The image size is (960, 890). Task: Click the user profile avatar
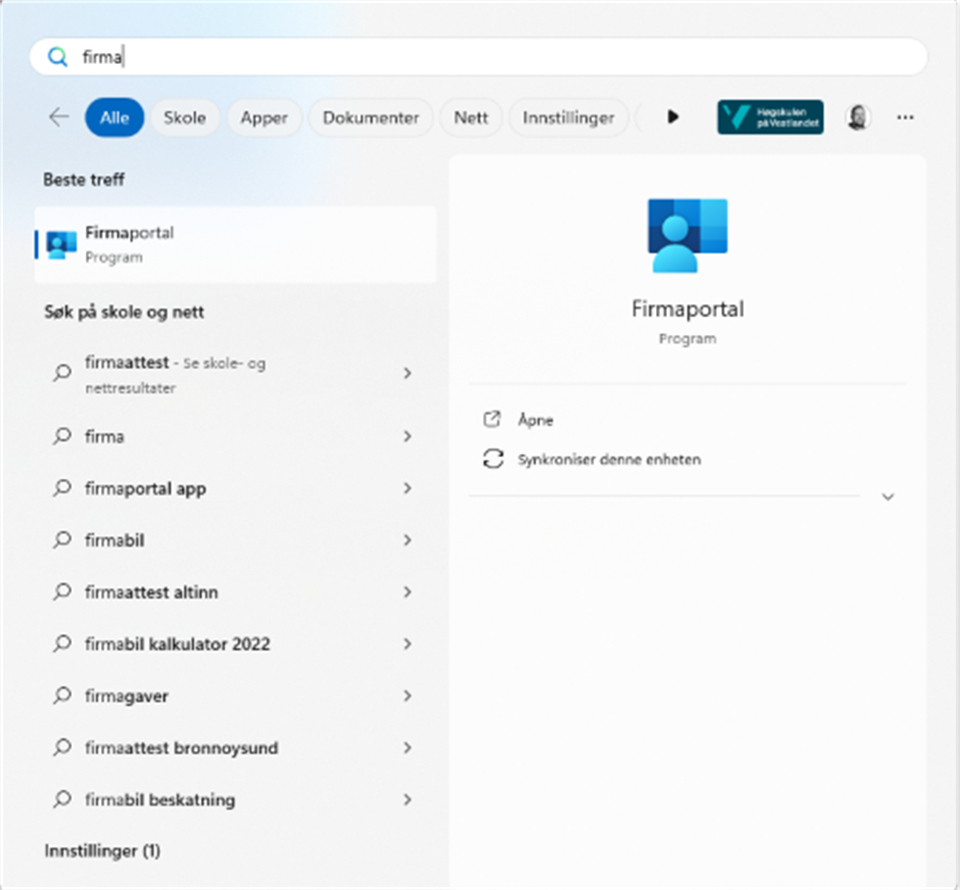(x=857, y=117)
